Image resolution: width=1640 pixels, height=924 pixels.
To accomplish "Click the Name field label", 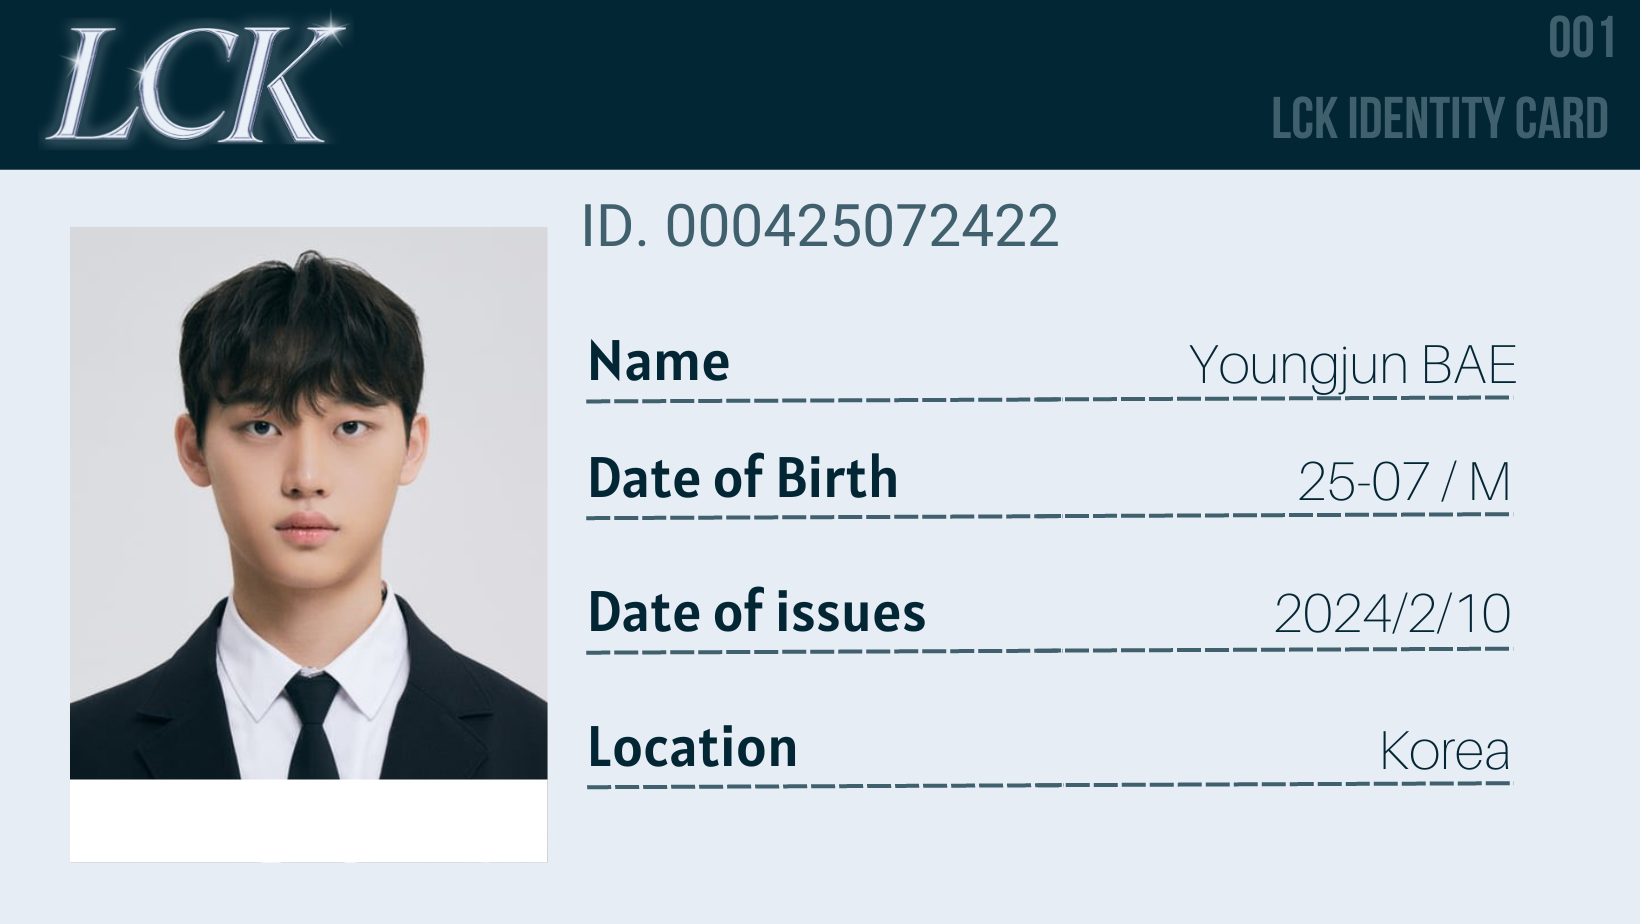I will coord(658,362).
